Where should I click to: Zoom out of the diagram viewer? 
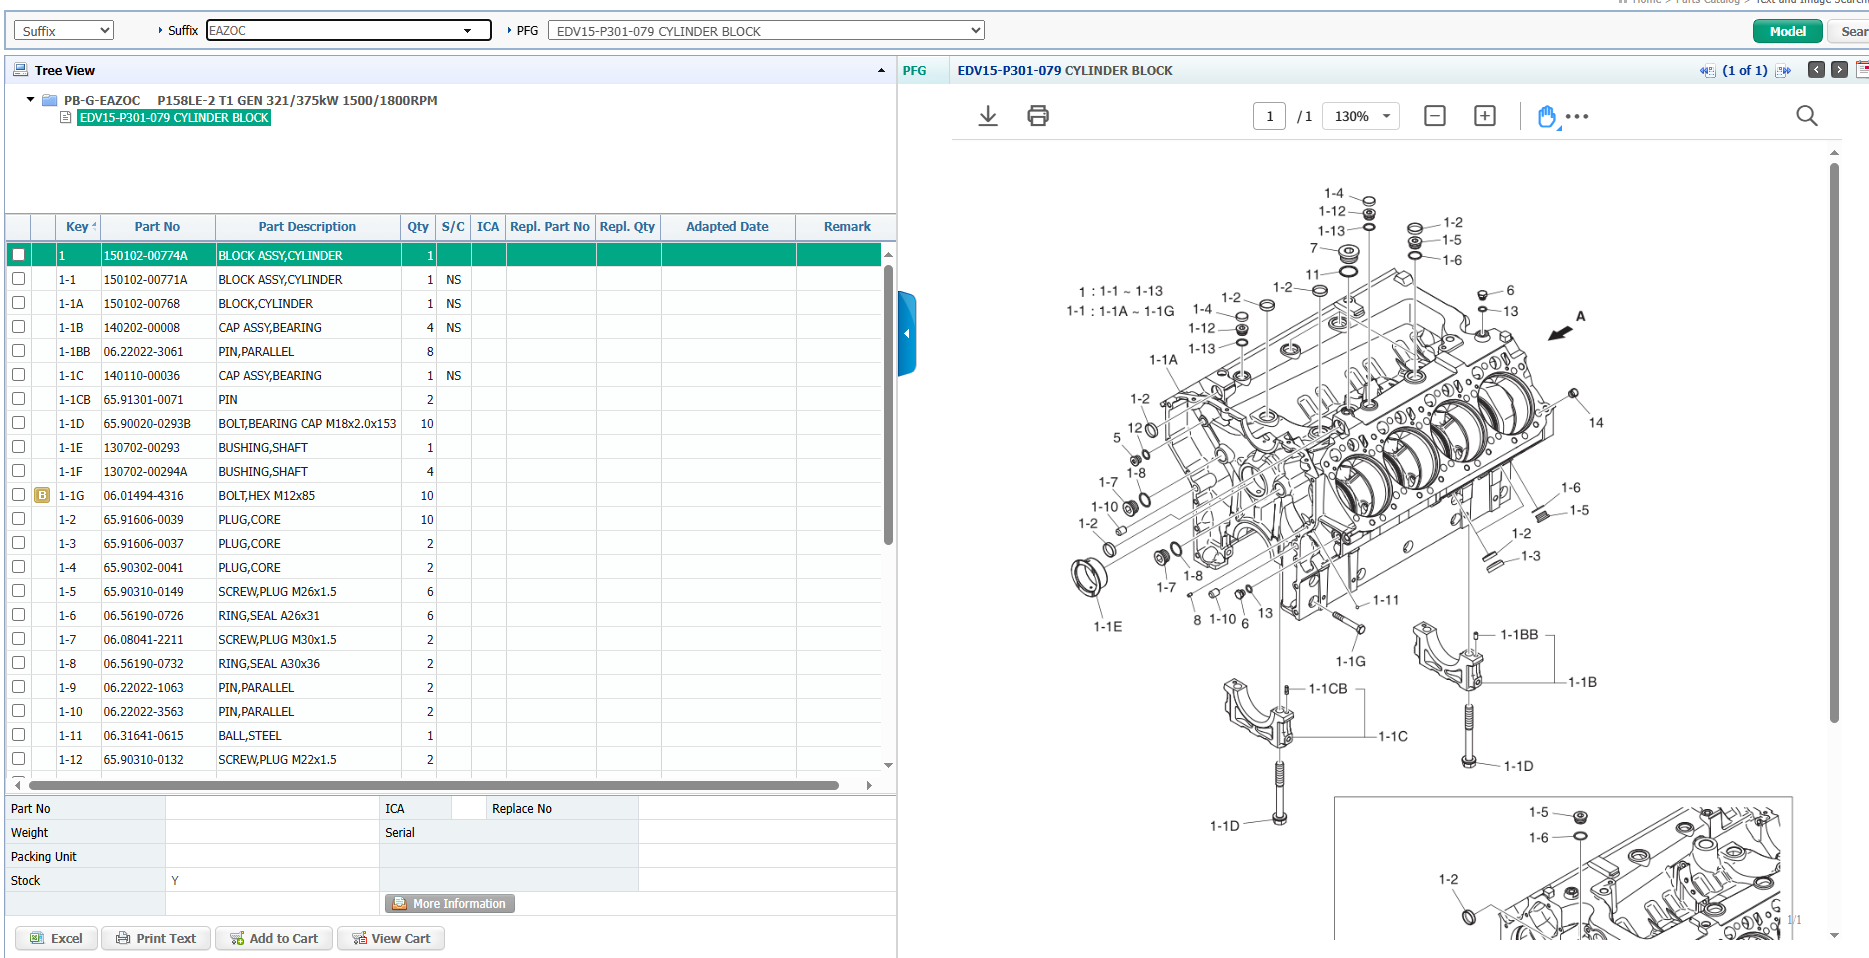(1434, 116)
